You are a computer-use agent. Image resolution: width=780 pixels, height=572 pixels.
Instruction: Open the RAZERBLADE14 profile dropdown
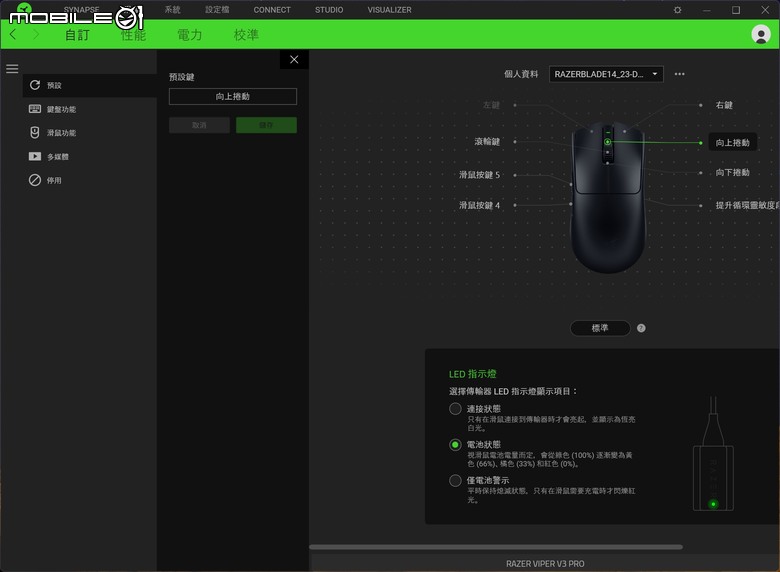(x=606, y=74)
